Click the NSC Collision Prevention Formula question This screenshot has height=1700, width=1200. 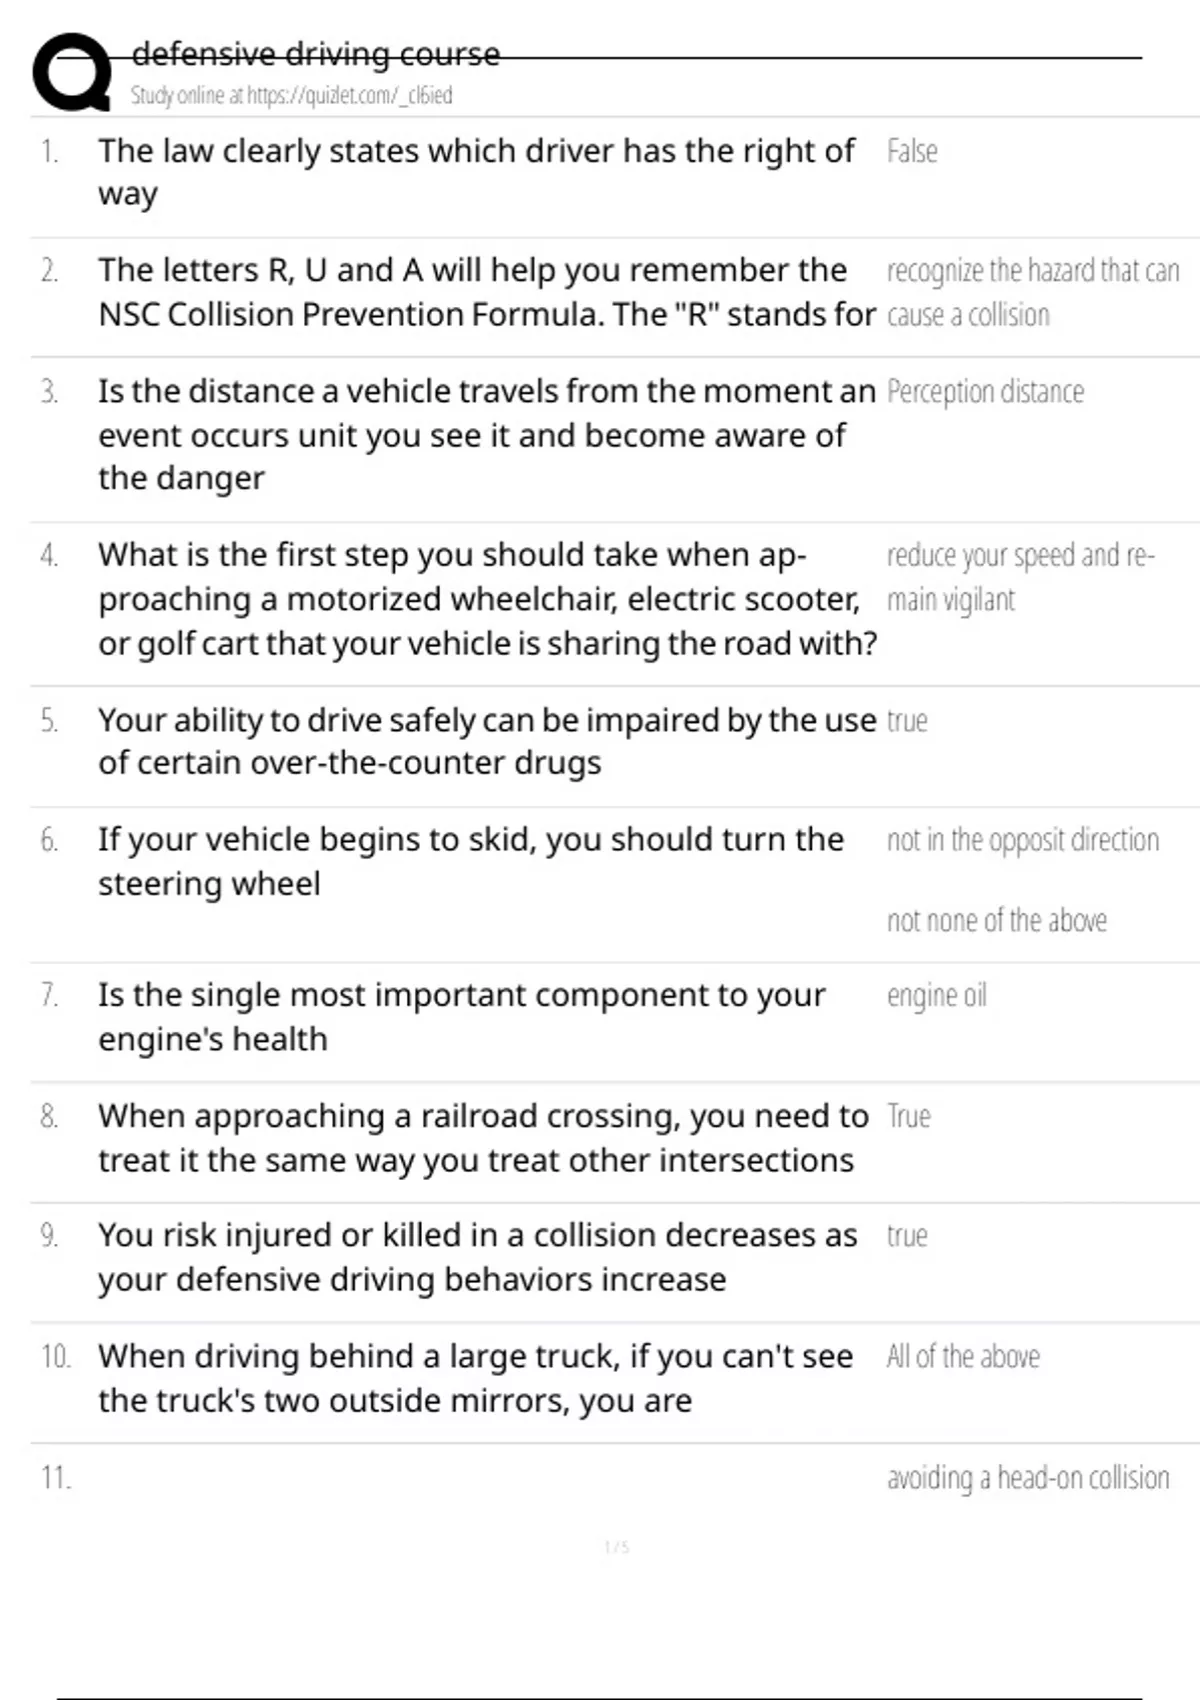coord(486,292)
